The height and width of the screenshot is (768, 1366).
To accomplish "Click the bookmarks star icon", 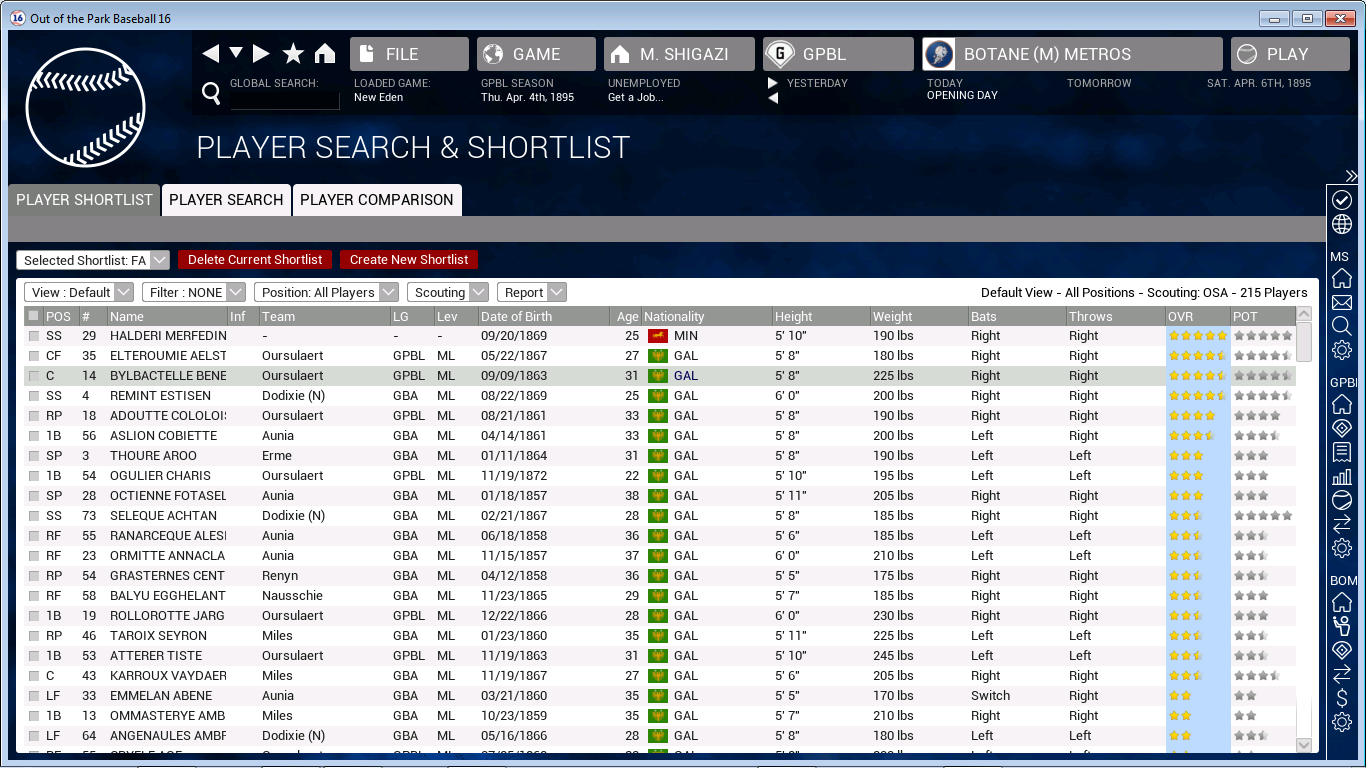I will 293,54.
